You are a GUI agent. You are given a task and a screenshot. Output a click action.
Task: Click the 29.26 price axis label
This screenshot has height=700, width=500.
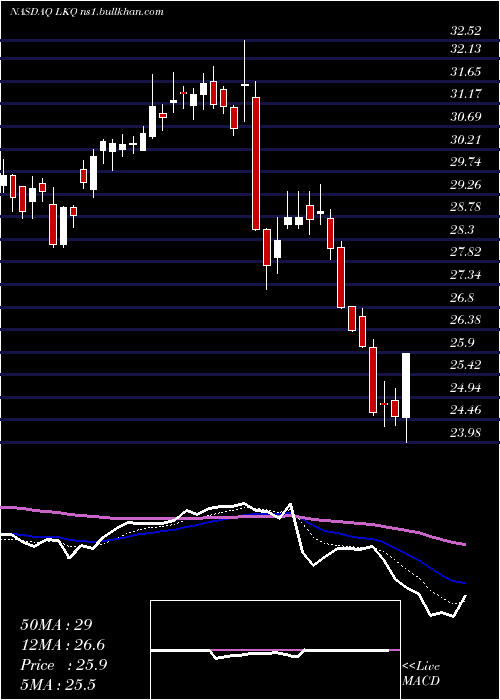[x=466, y=184]
